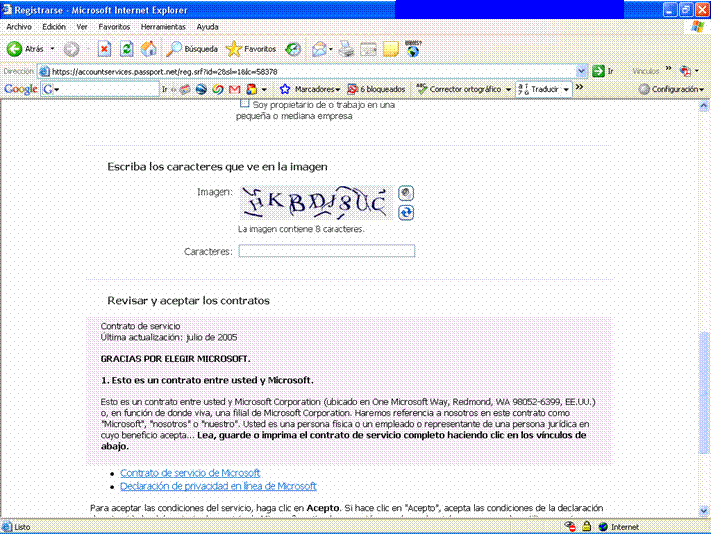Open the Marcadores dropdown in Google toolbar
Viewport: 711px width, 534px height.
[310, 89]
